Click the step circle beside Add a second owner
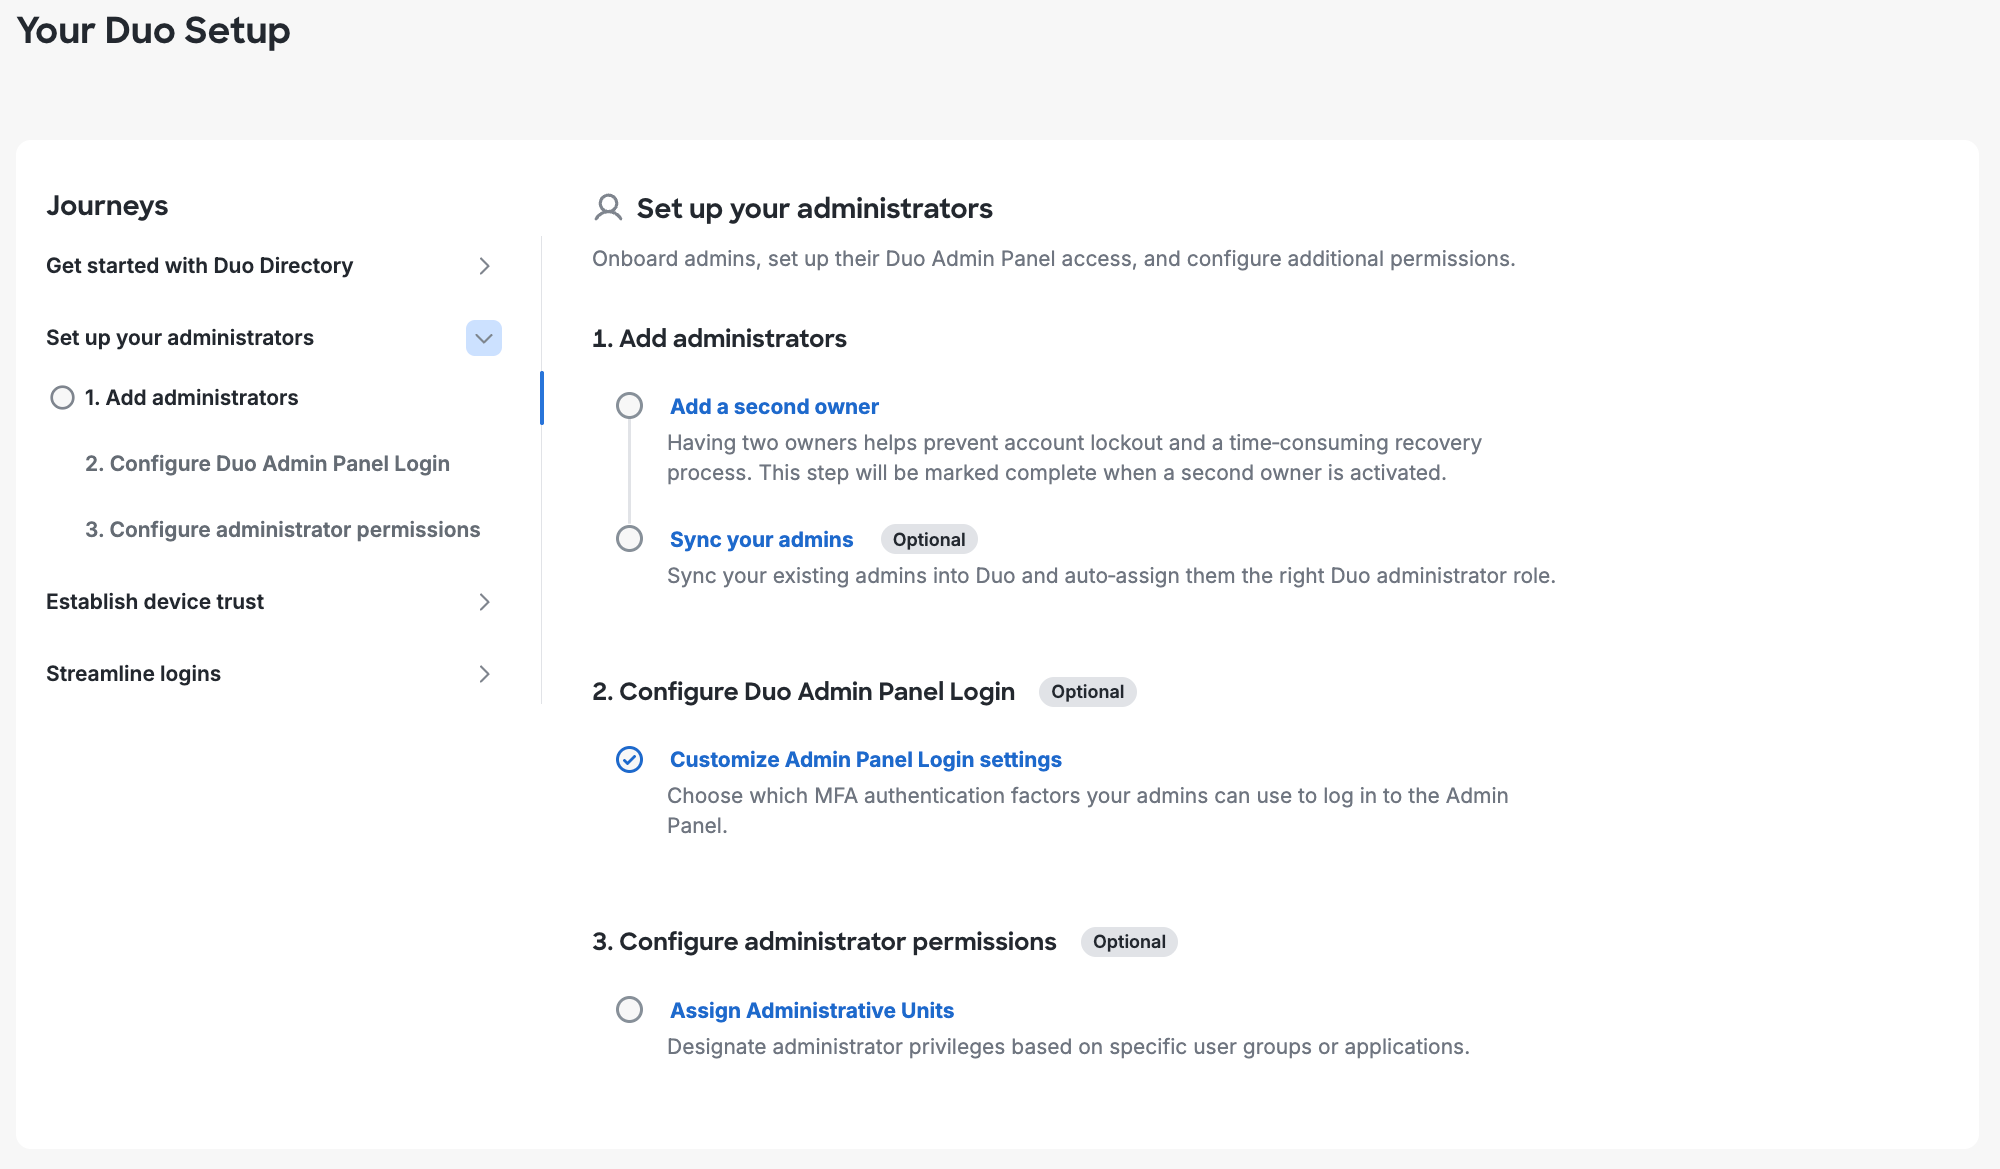 (x=629, y=406)
